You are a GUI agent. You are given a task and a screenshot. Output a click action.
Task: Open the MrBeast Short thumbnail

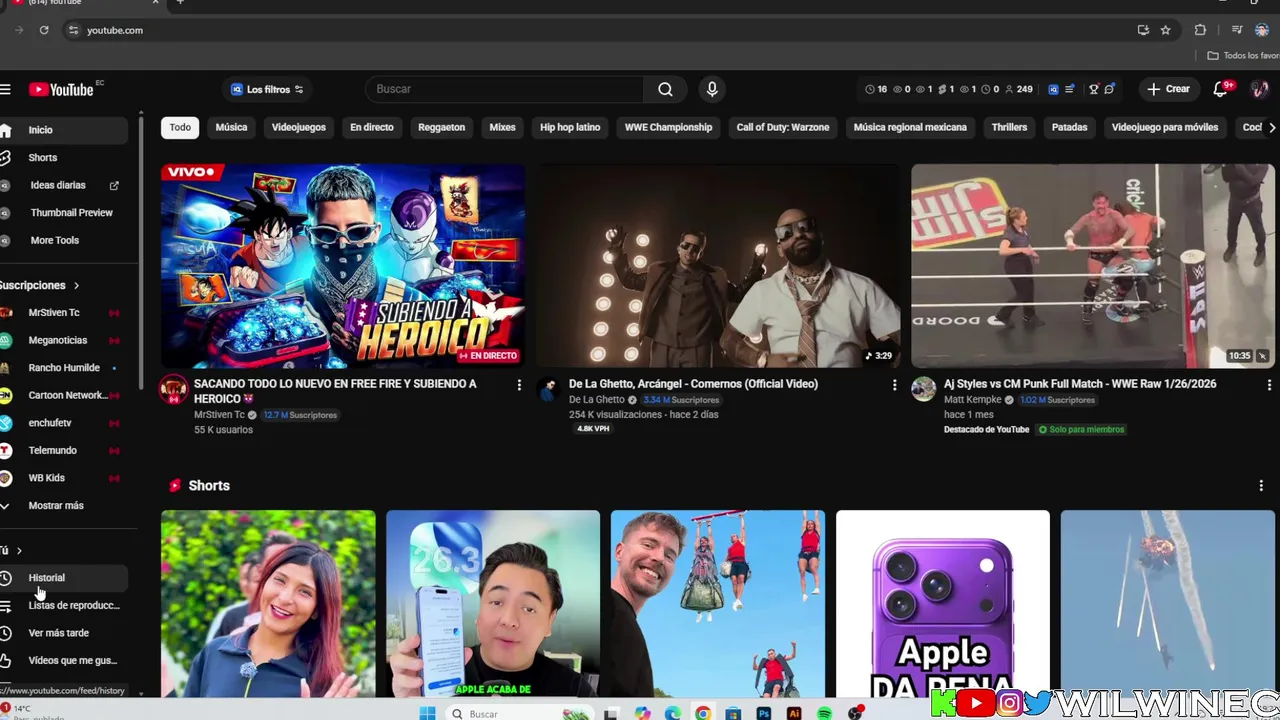click(718, 604)
